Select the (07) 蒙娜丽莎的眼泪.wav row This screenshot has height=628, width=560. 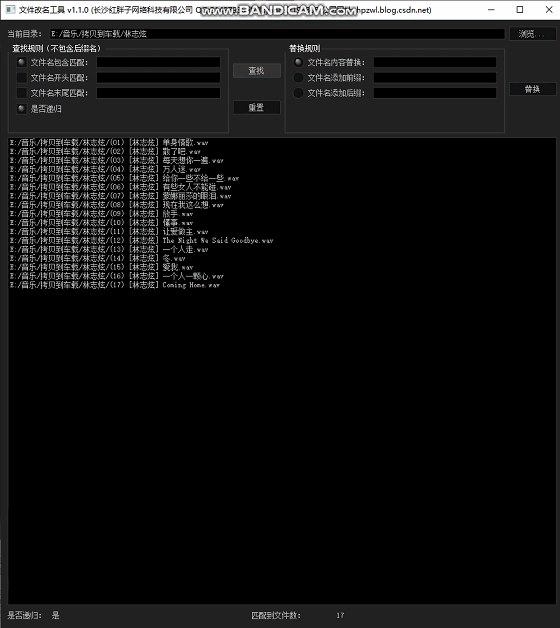coord(121,196)
